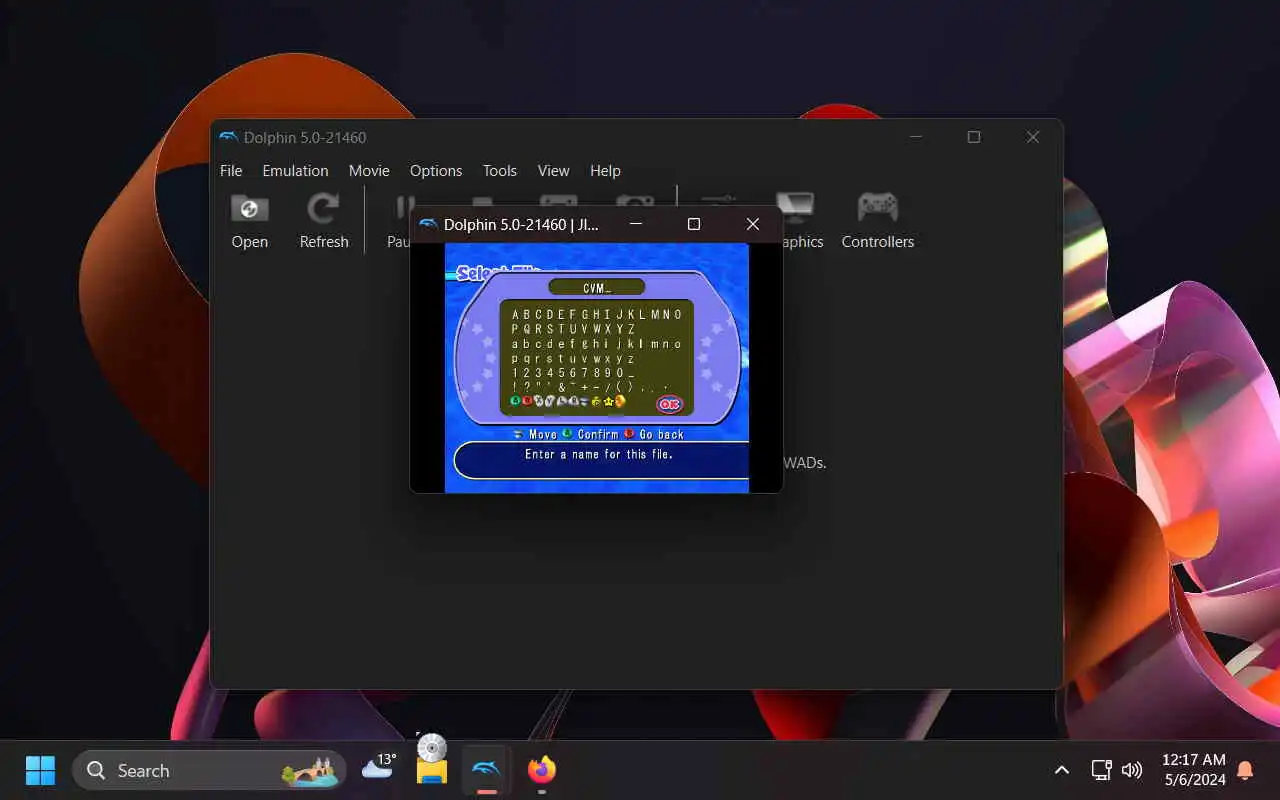The width and height of the screenshot is (1280, 800).
Task: Open the Options menu
Action: click(436, 171)
